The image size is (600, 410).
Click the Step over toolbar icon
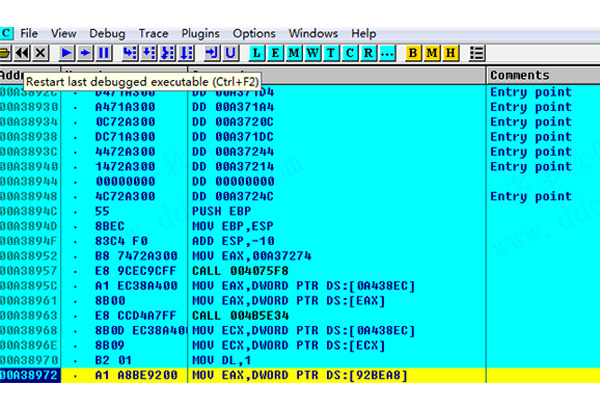(x=148, y=52)
